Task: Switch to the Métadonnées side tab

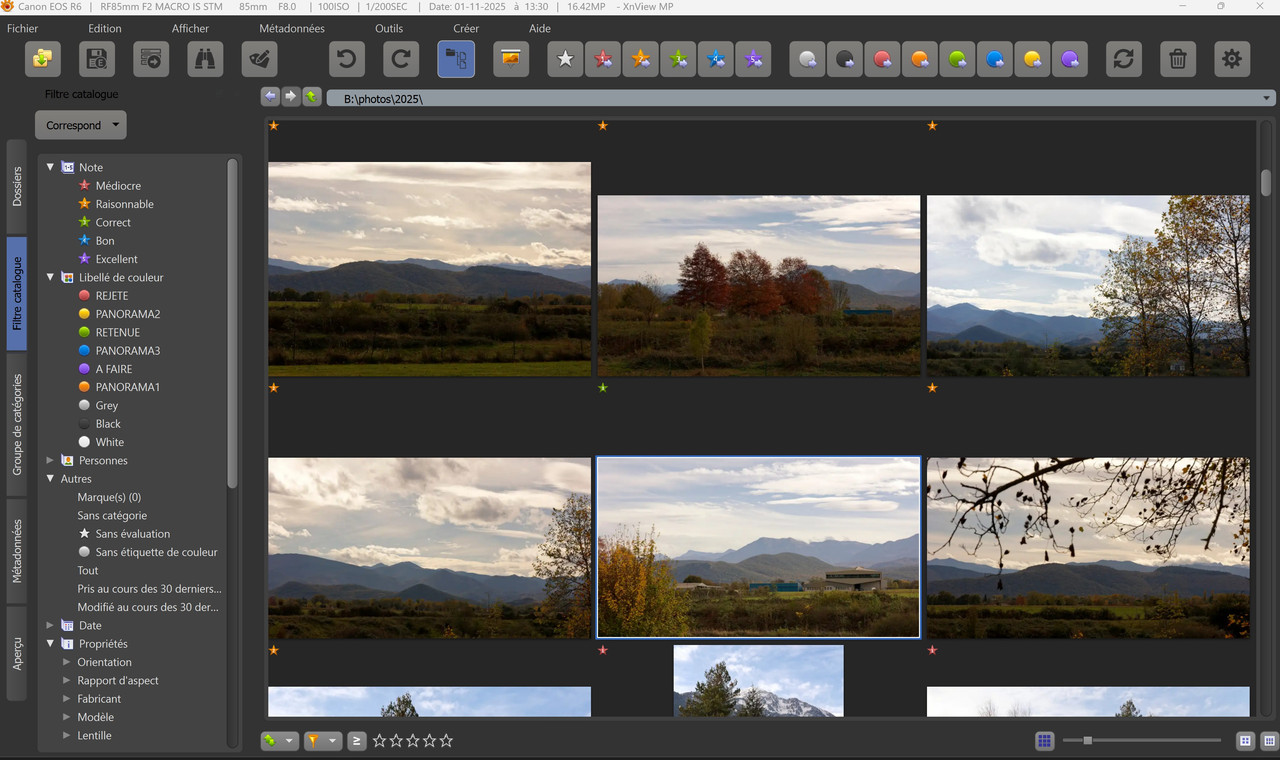Action: [x=17, y=551]
